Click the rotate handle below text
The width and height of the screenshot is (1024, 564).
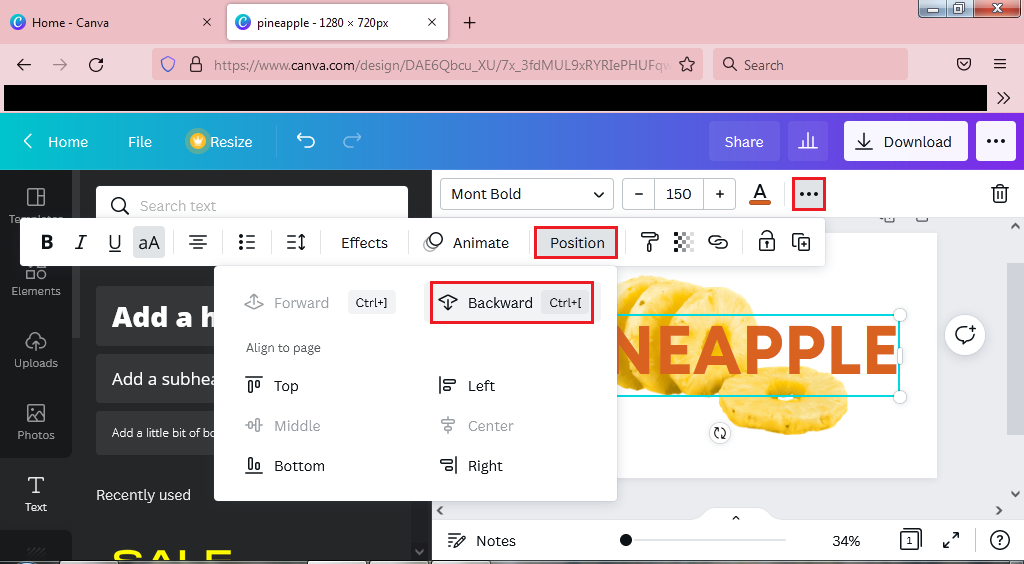pos(720,433)
